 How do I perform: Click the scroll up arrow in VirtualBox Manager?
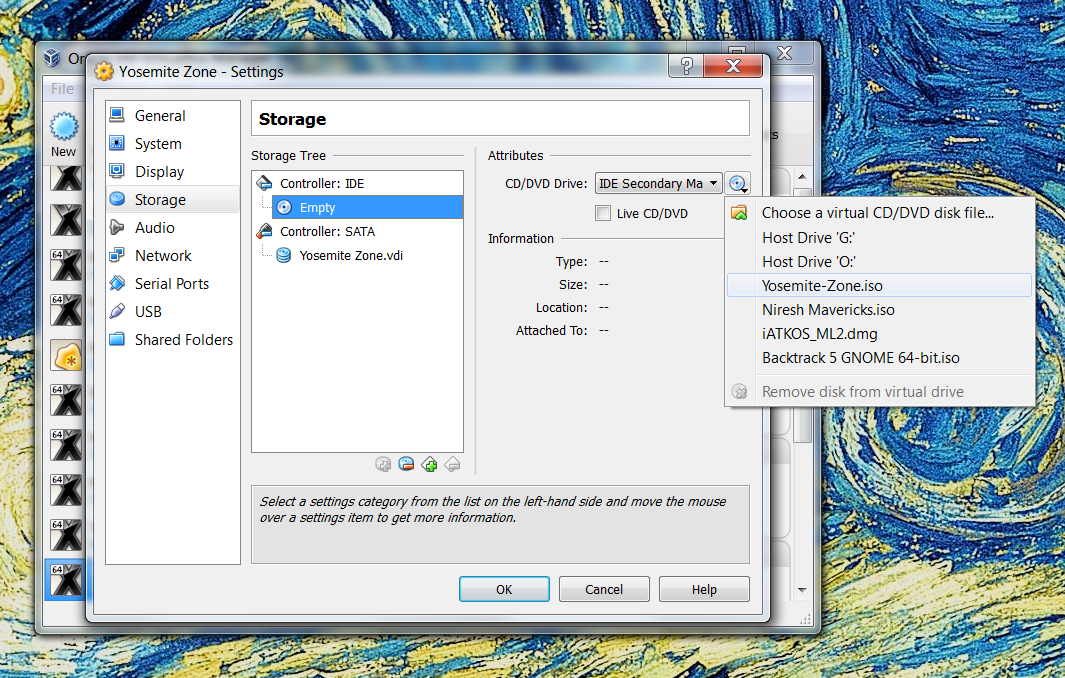(x=802, y=177)
